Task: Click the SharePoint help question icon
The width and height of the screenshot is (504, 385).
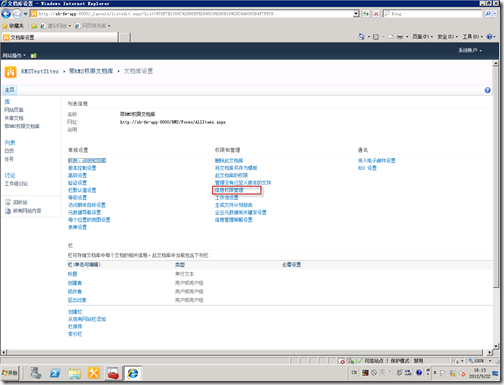Action: (487, 90)
